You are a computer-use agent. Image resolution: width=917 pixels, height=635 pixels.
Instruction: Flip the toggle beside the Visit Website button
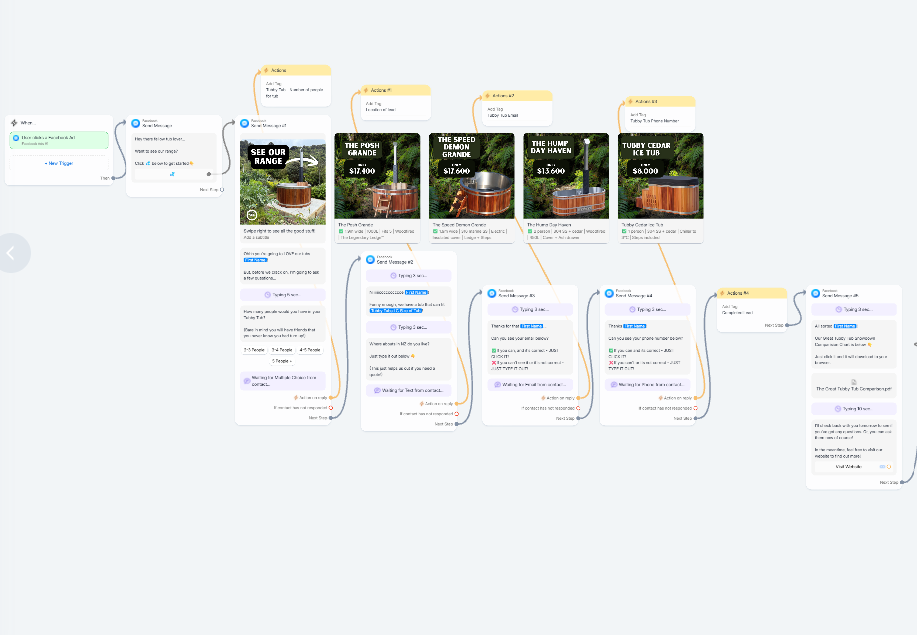pos(882,466)
